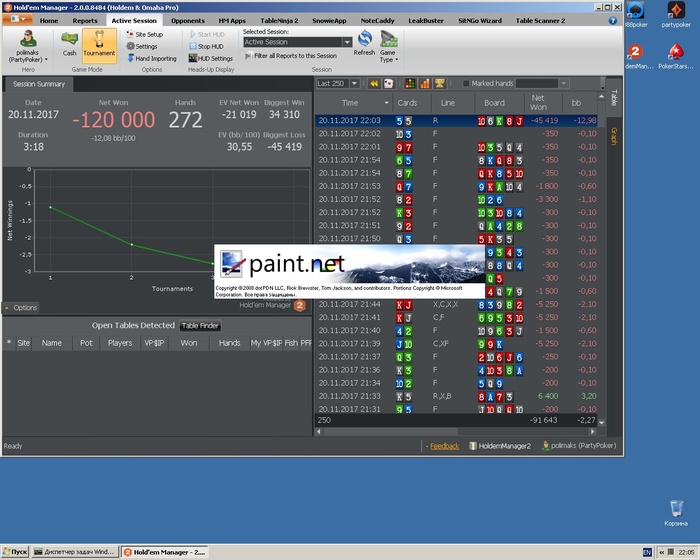Click the Time column sort arrow
Viewport: 700px width, 560px height.
click(386, 103)
